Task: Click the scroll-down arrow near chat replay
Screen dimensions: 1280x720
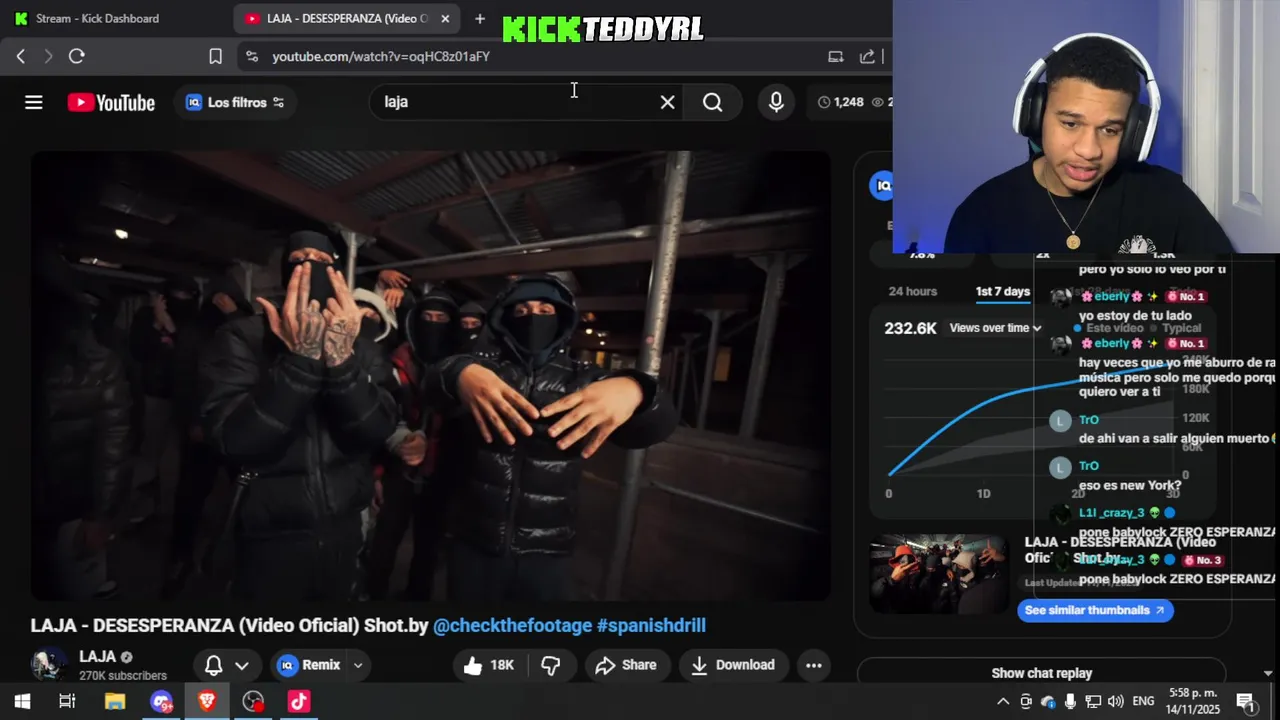Action: click(x=1268, y=673)
